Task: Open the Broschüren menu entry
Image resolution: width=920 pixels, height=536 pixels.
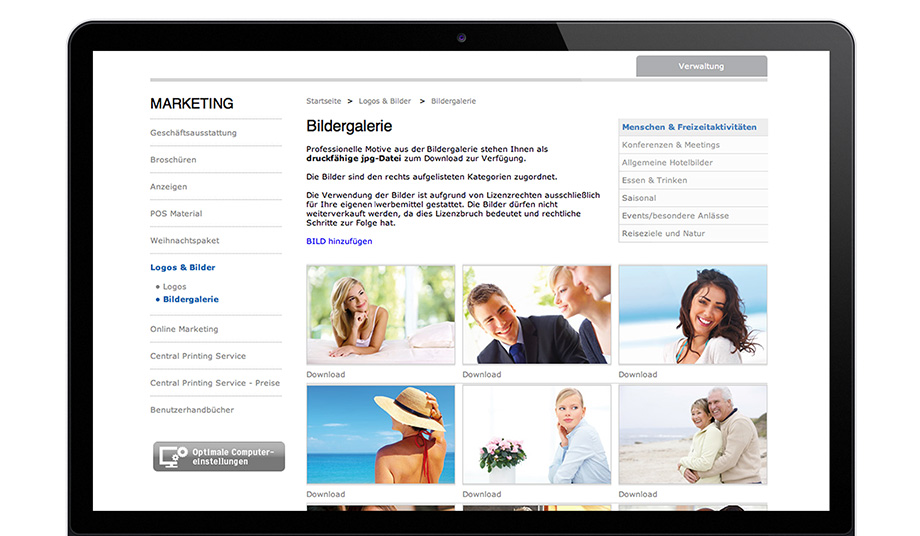Action: click(173, 160)
